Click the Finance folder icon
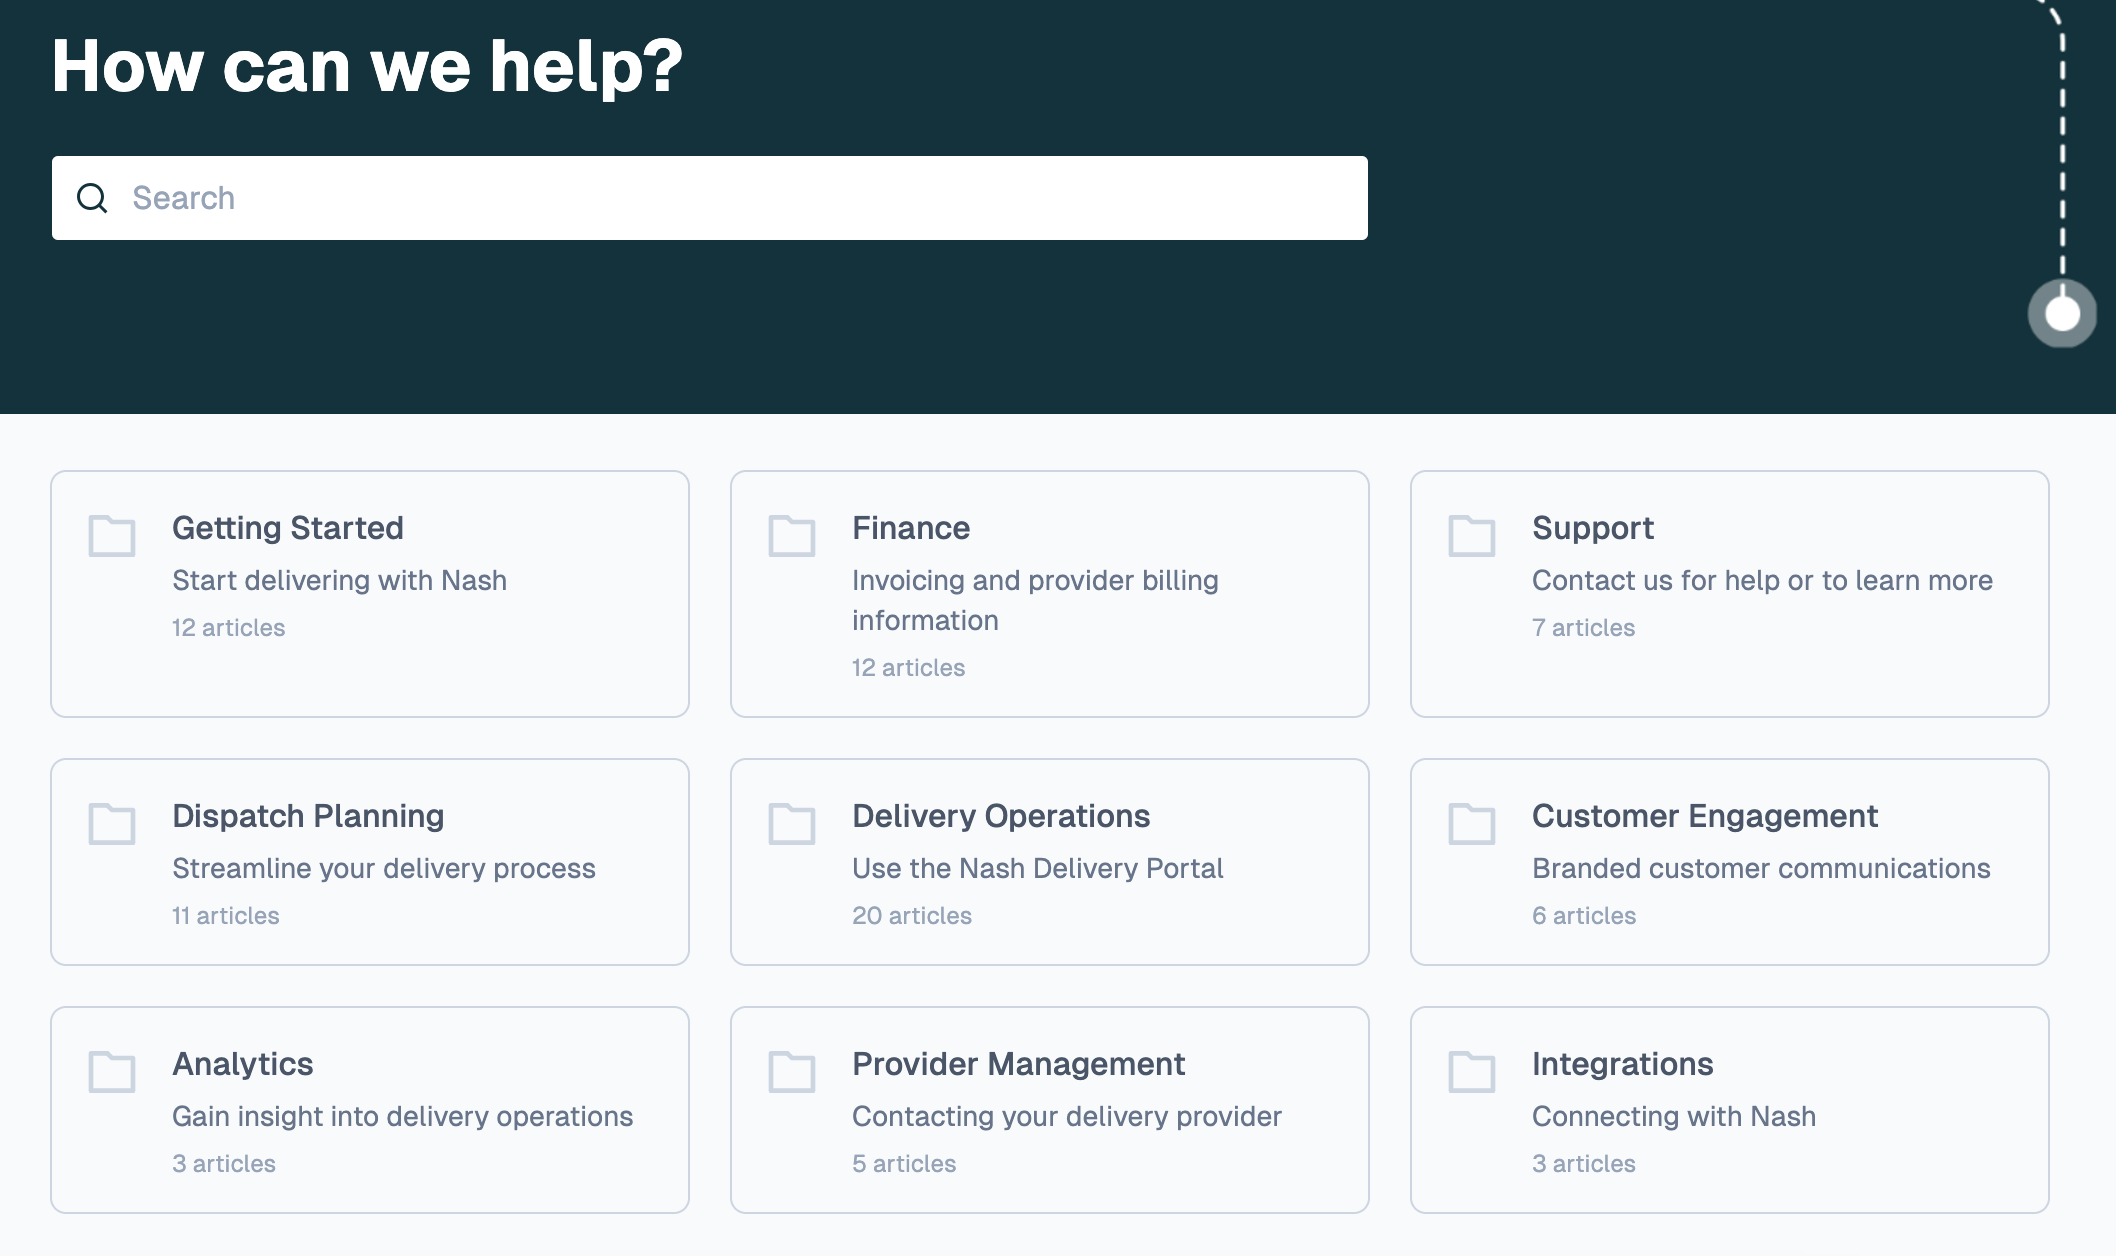The width and height of the screenshot is (2116, 1256). tap(792, 536)
